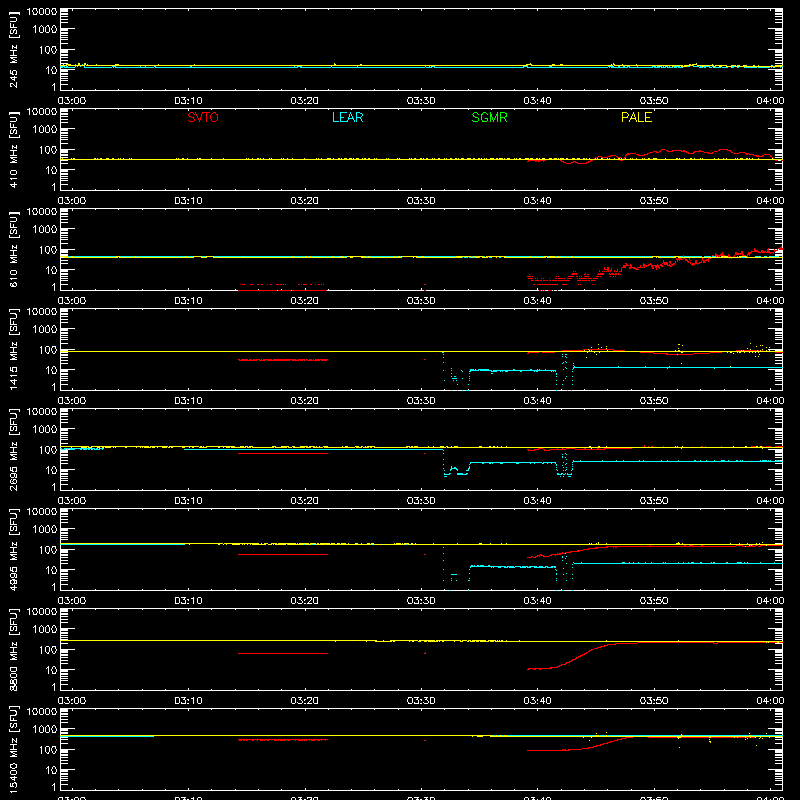Click the 03:10 time label under 245 MHz panel
The image size is (800, 800).
click(x=188, y=101)
